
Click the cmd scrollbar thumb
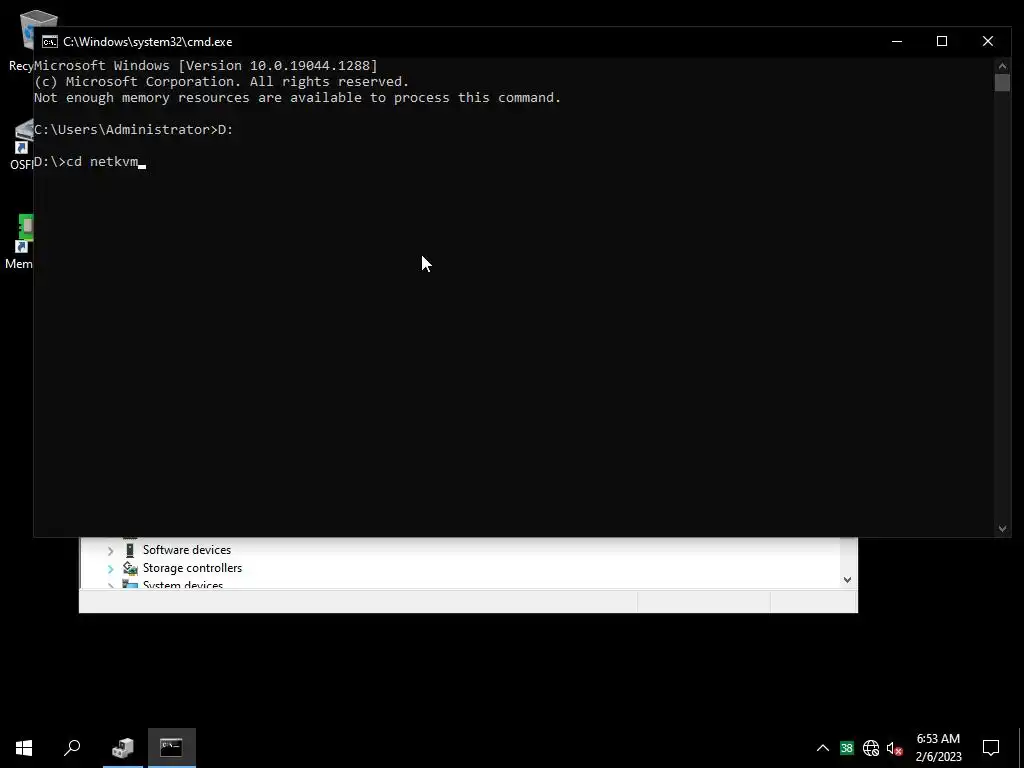click(1002, 83)
